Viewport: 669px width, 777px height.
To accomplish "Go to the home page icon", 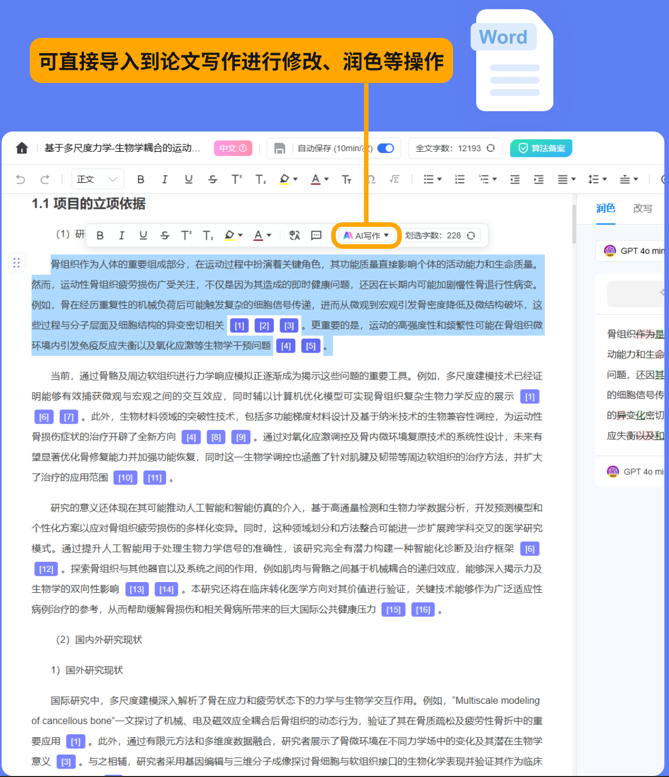I will [x=22, y=148].
